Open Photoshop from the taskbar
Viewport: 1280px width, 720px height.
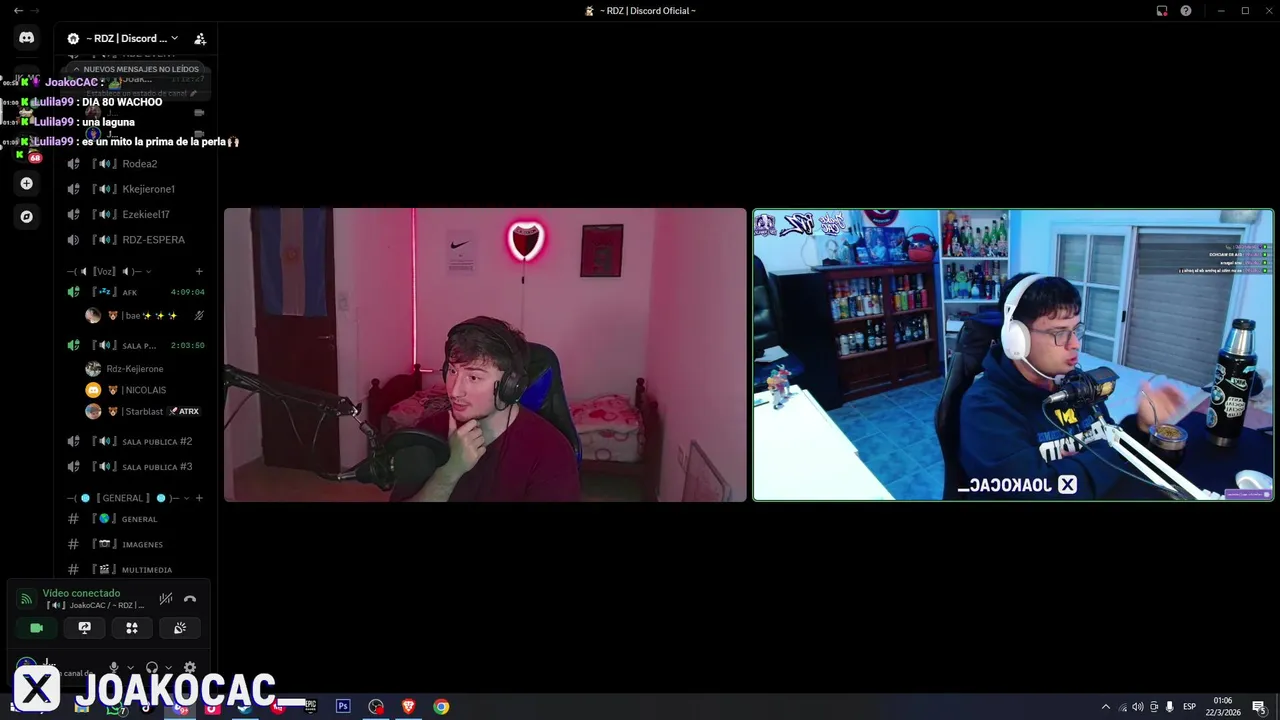[x=343, y=706]
